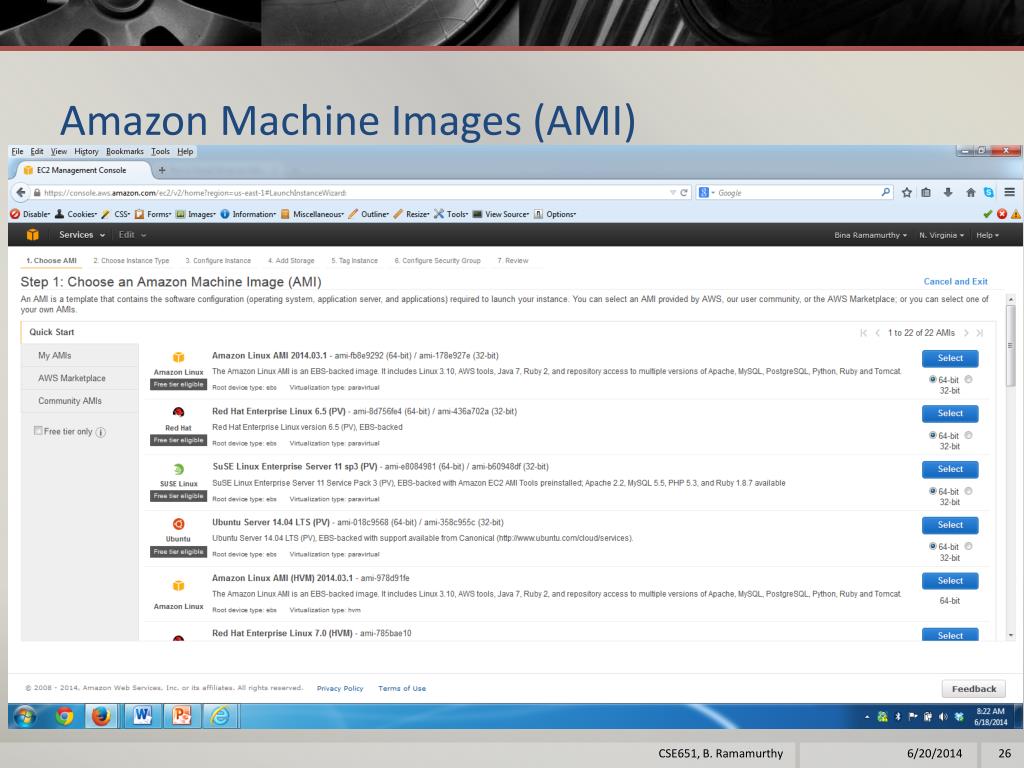Click the Google search field
The height and width of the screenshot is (768, 1024).
click(795, 193)
